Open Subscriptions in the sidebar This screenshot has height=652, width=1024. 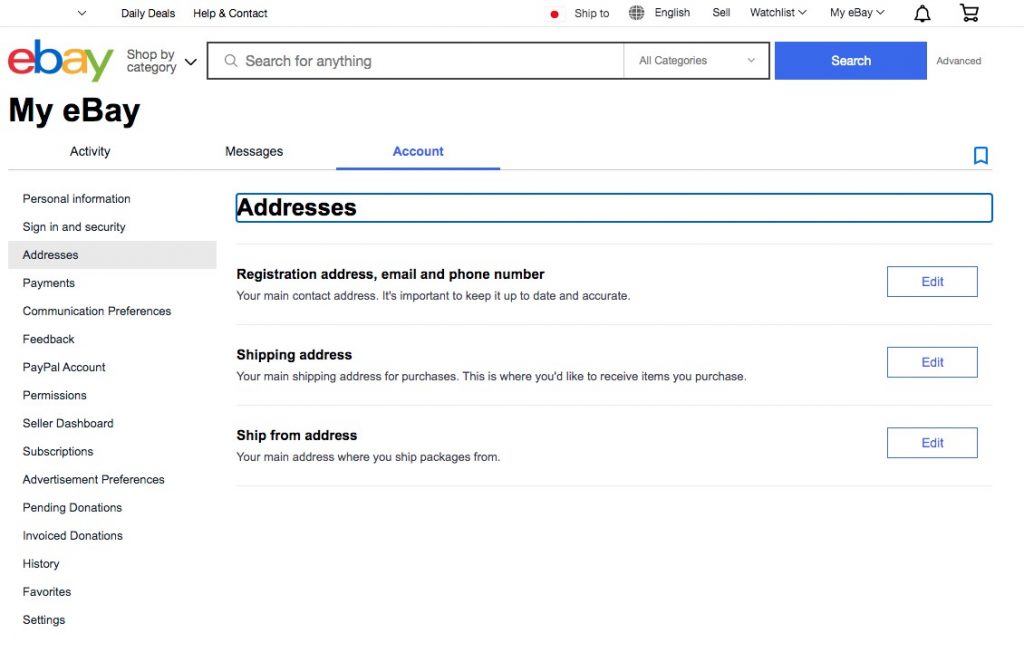(57, 451)
